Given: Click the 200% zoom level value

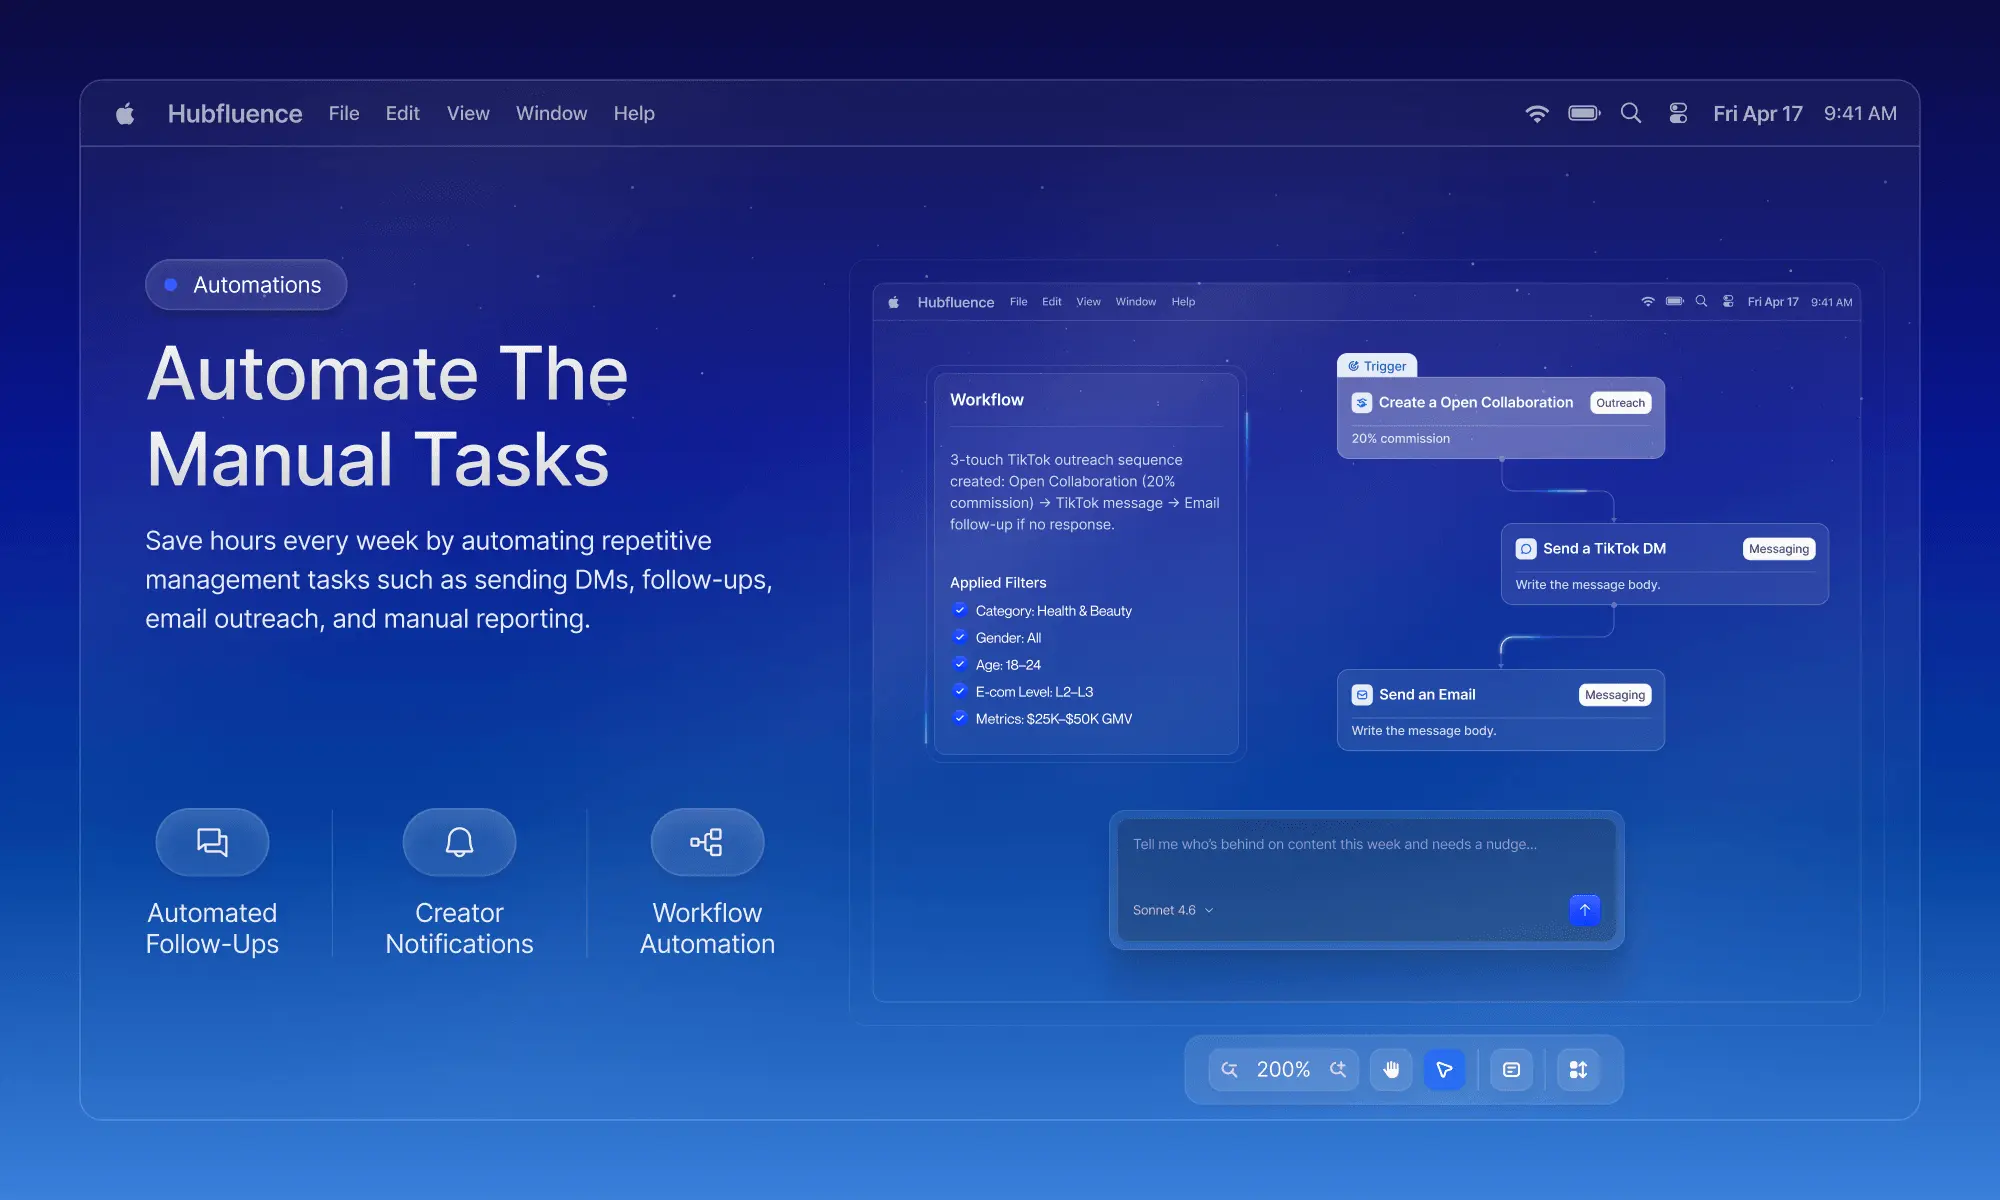Looking at the screenshot, I should pyautogui.click(x=1283, y=1069).
